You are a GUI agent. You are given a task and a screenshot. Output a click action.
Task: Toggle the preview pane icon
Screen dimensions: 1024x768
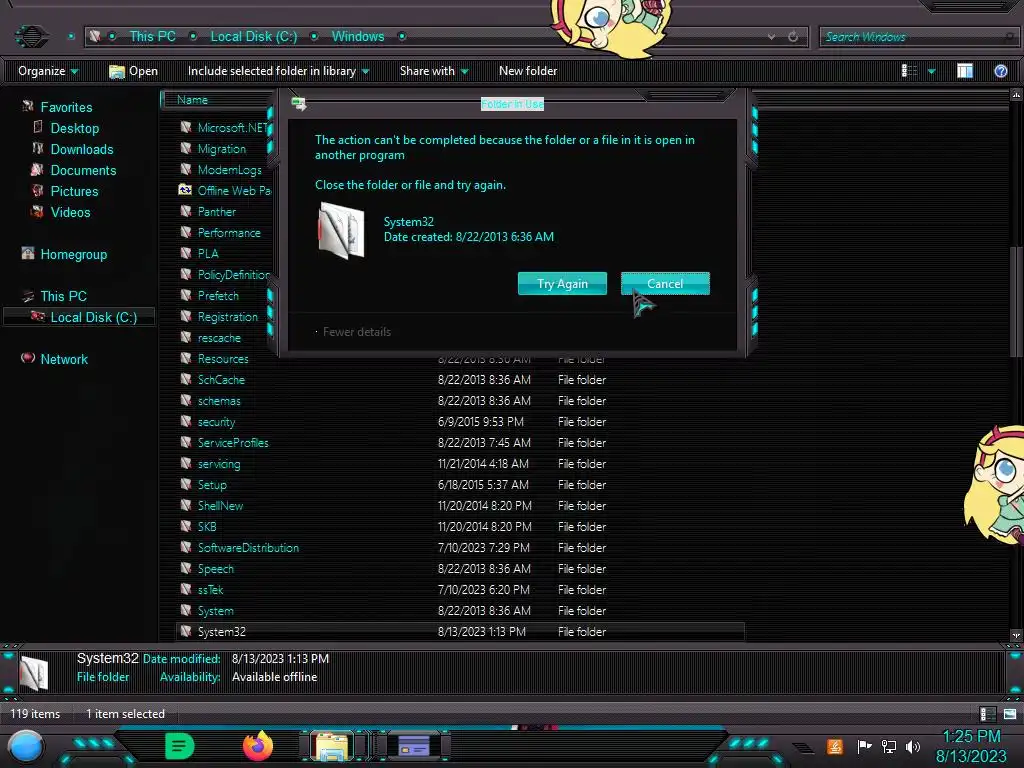[x=965, y=71]
